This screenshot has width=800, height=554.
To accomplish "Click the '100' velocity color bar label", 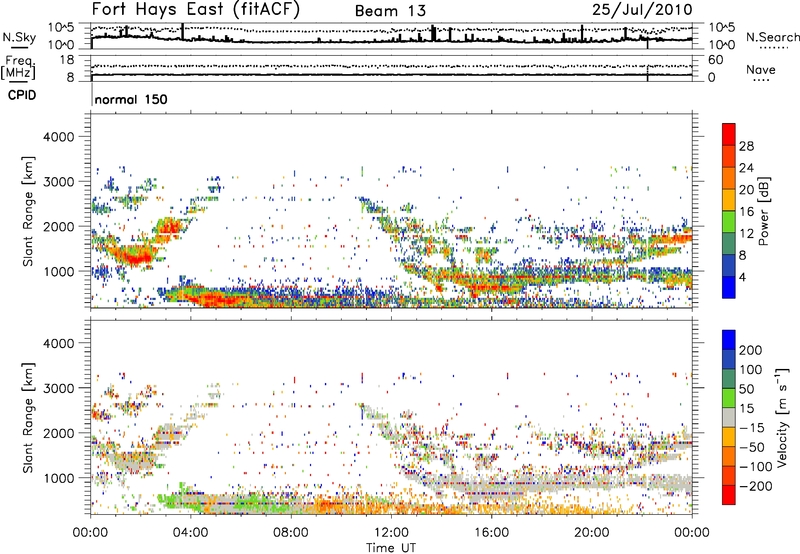I will pos(751,370).
